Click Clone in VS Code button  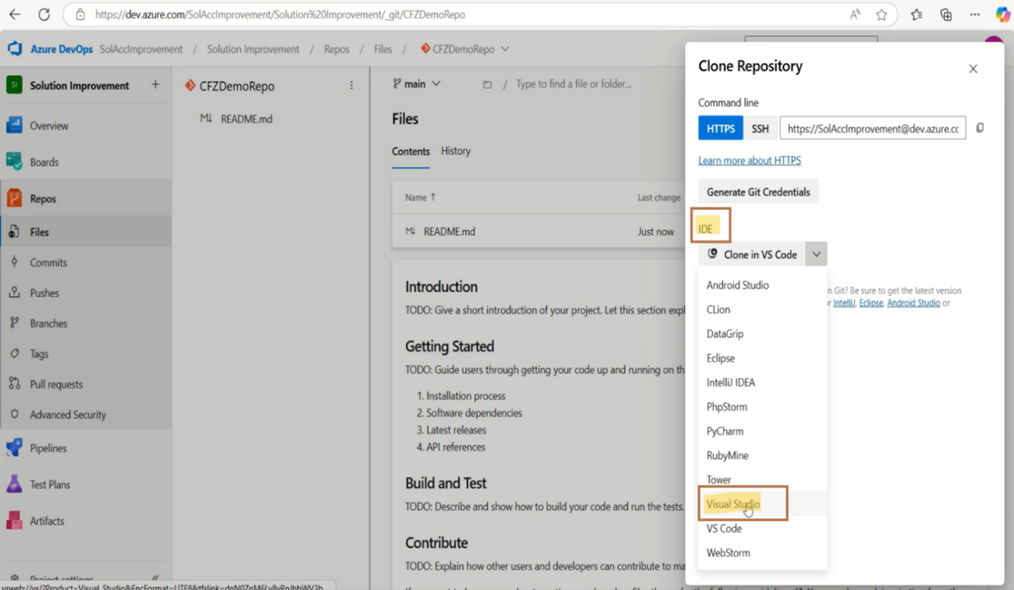752,254
